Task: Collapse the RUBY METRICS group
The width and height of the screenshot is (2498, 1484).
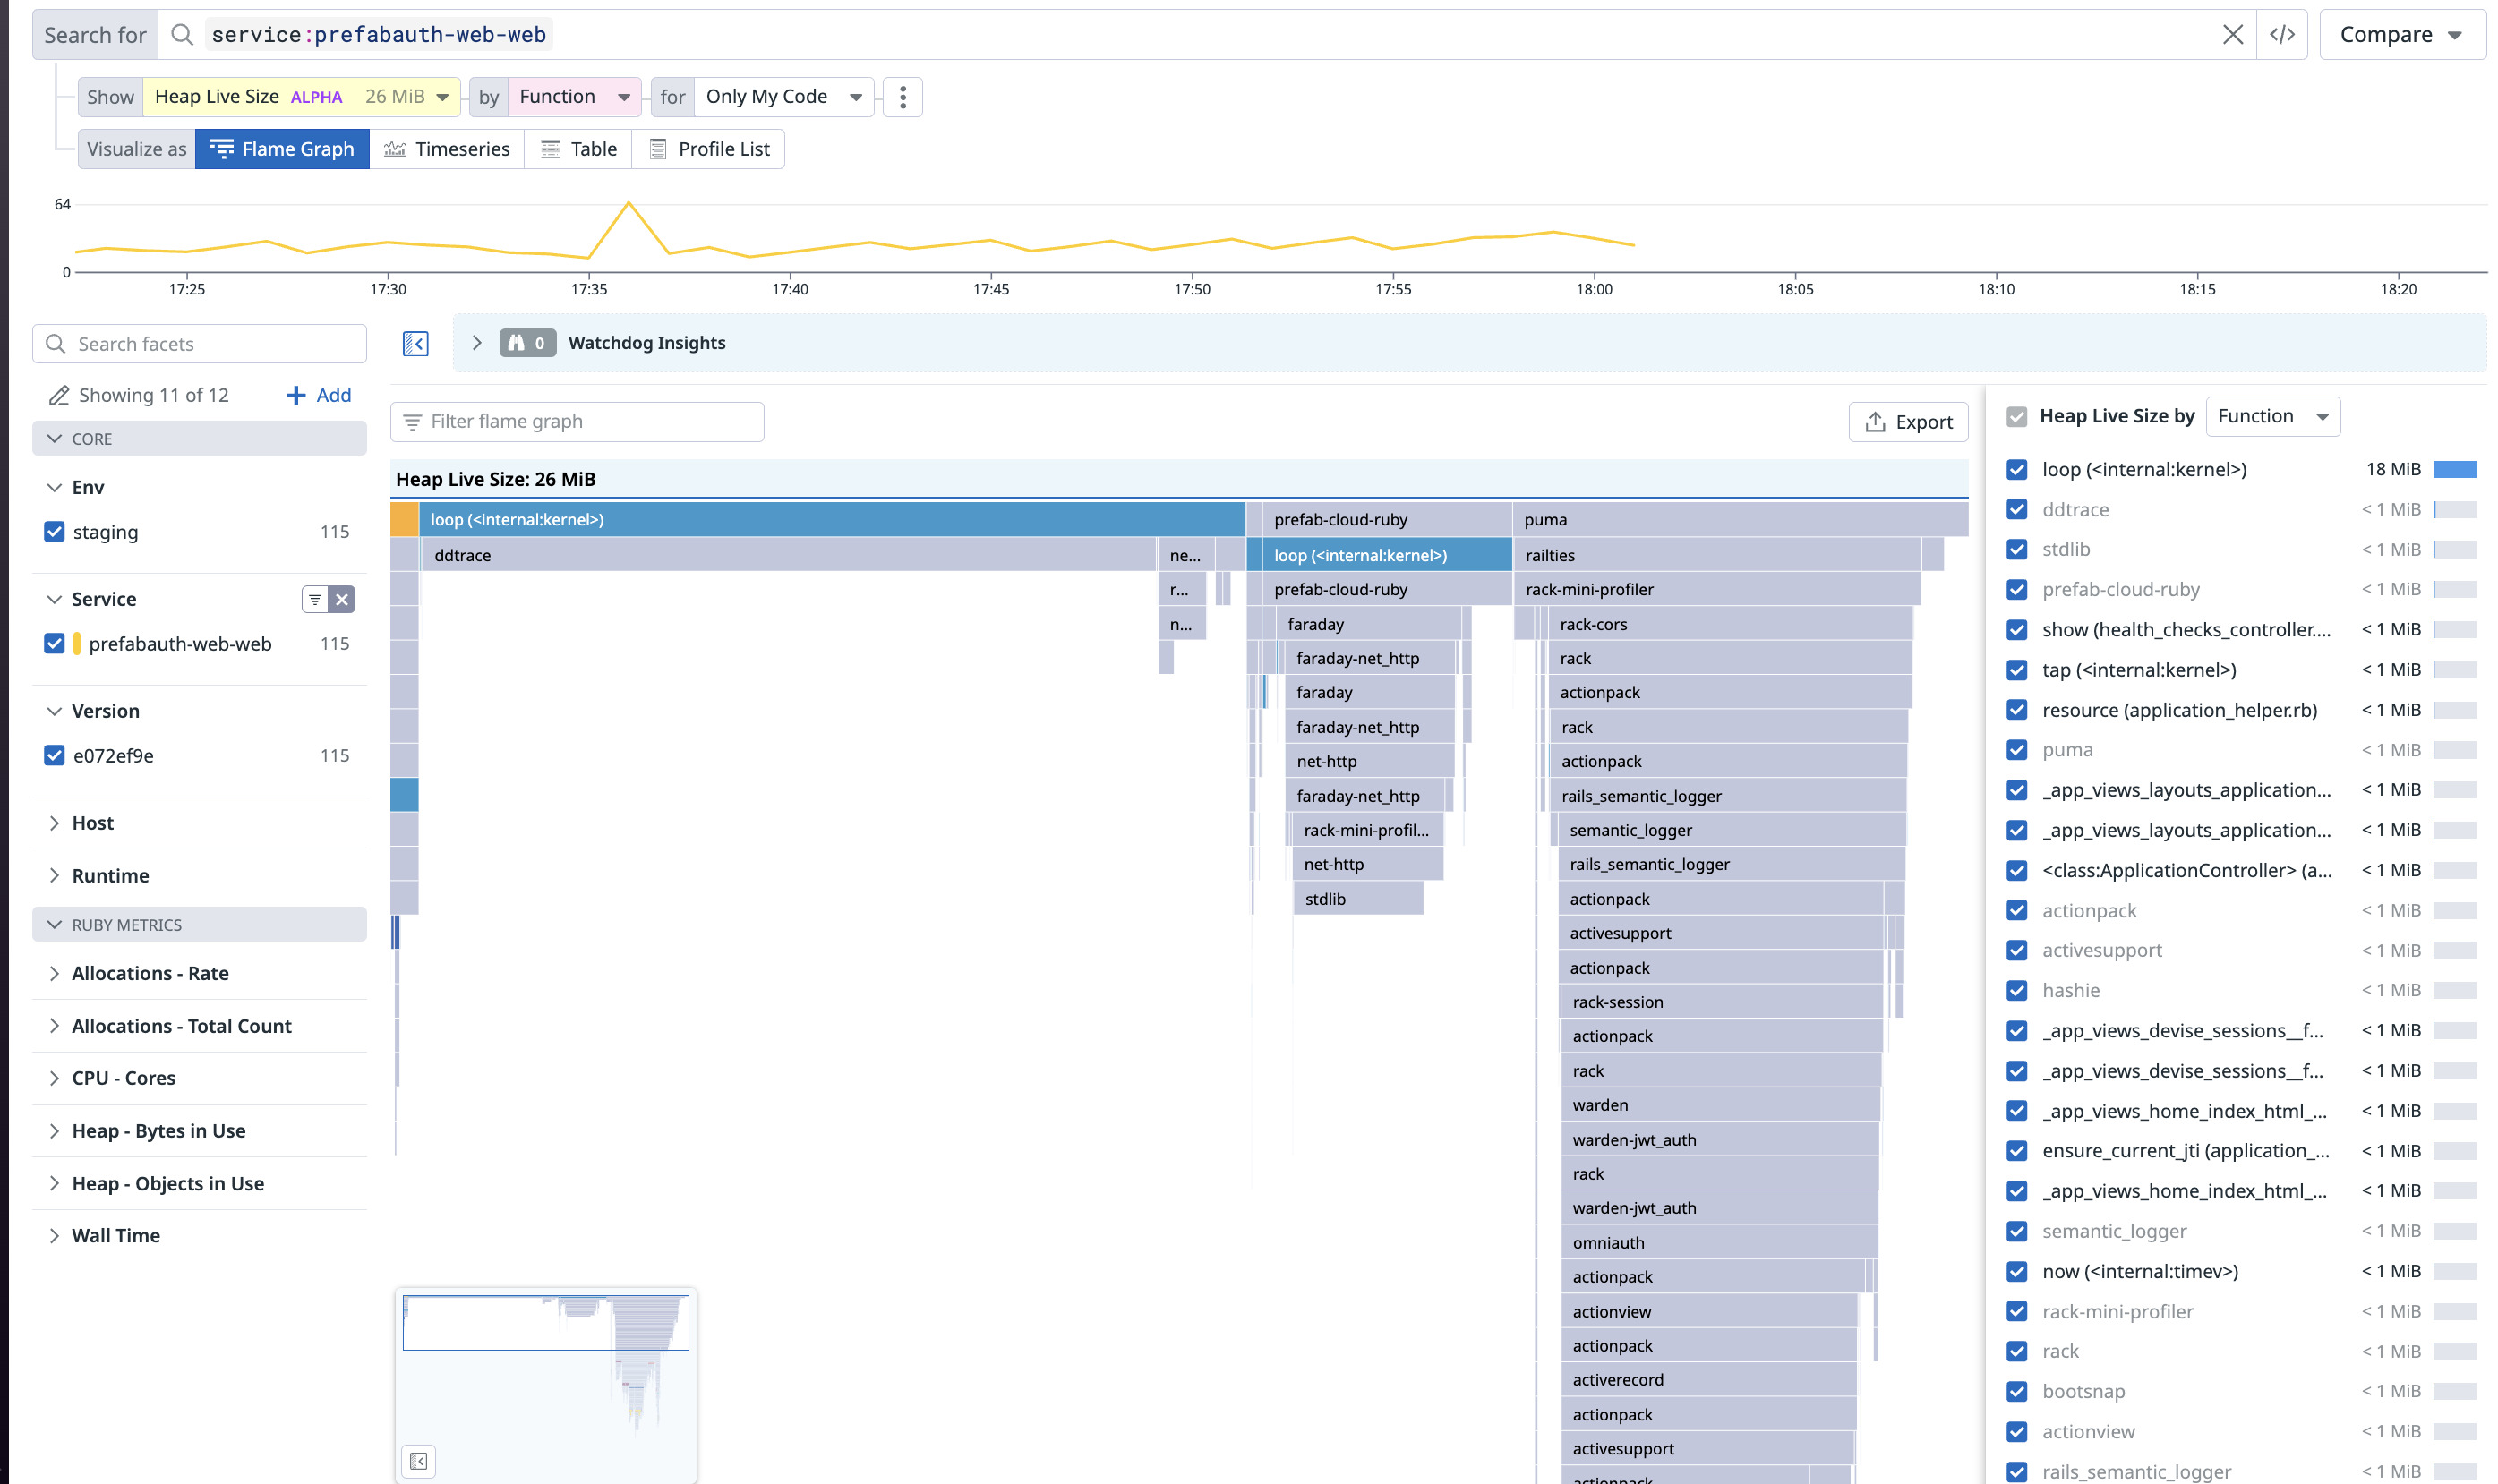Action: tap(199, 925)
